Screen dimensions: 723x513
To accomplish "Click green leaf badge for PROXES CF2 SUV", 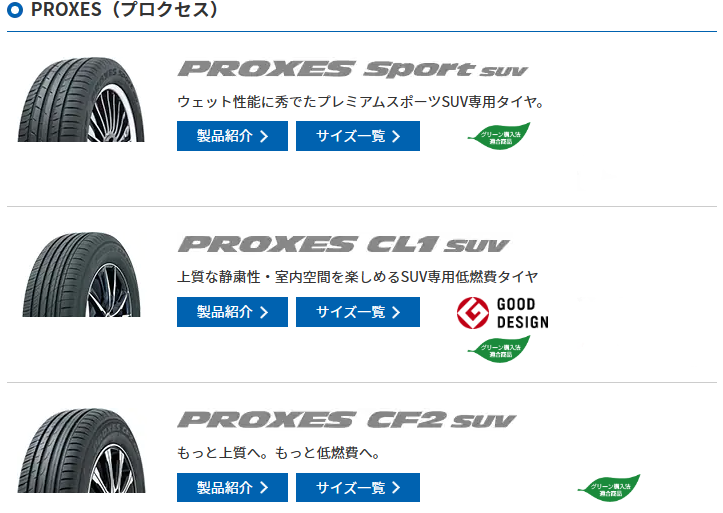I will pos(608,488).
